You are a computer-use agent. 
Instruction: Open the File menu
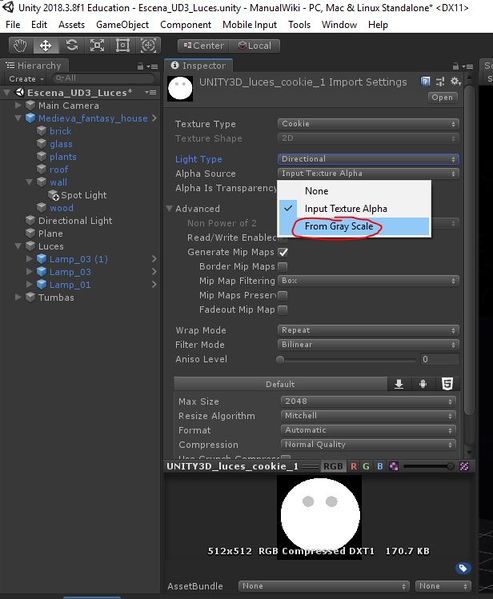13,25
